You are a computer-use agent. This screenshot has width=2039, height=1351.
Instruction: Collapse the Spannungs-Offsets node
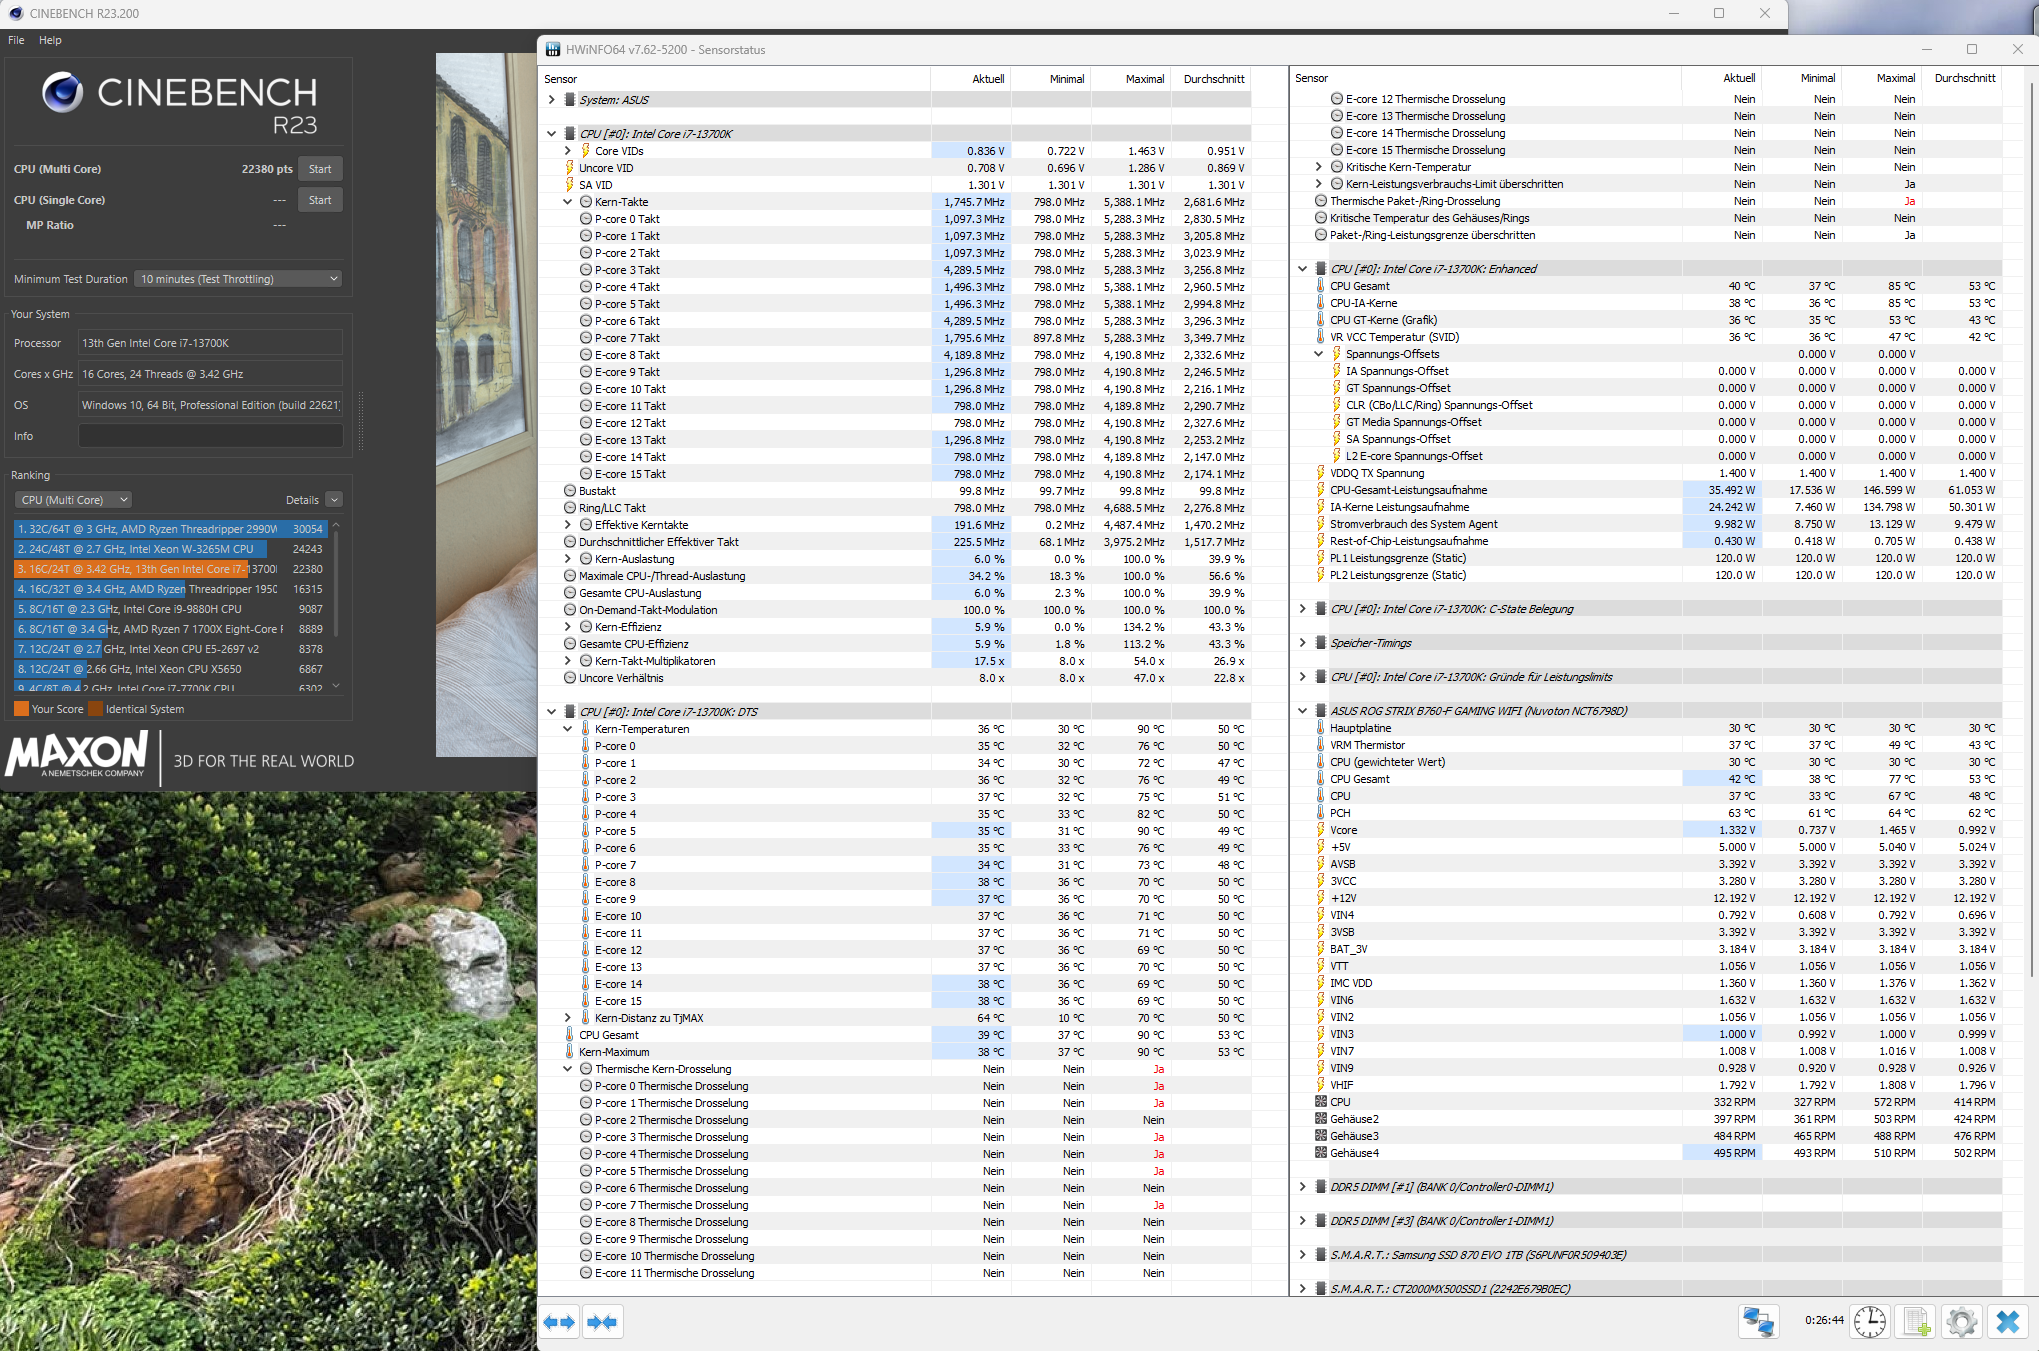pyautogui.click(x=1319, y=354)
